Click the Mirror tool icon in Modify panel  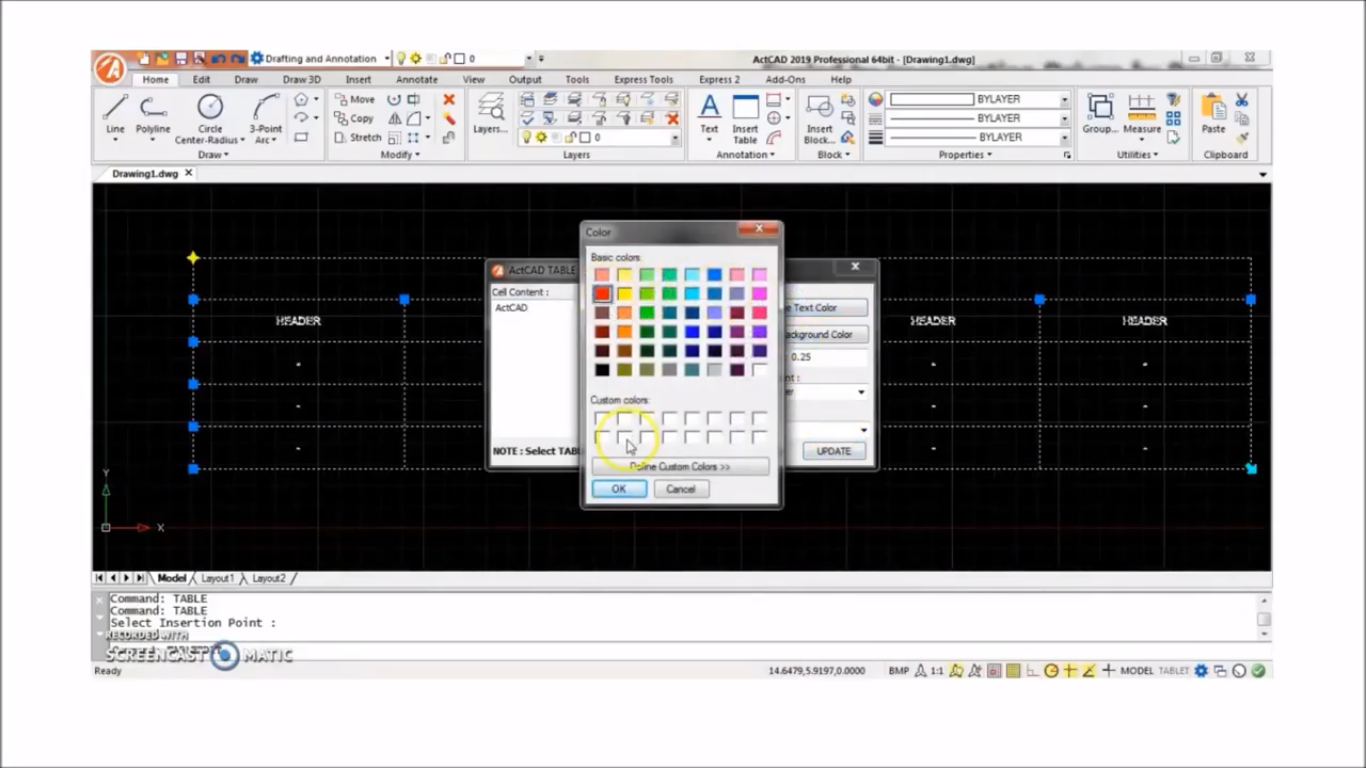394,118
